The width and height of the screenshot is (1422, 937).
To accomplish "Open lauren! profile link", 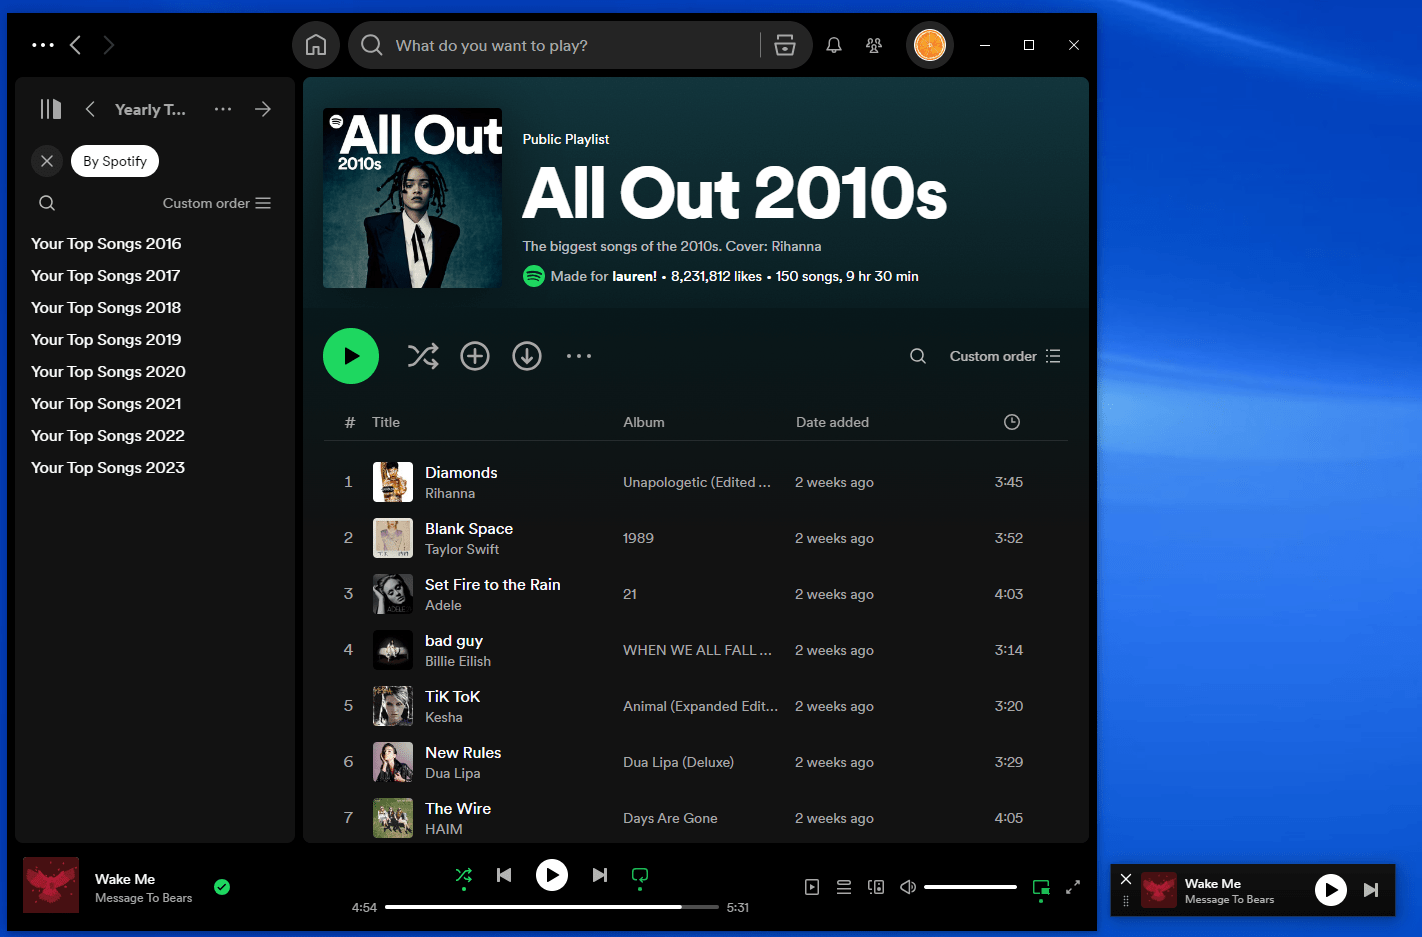I will pyautogui.click(x=634, y=276).
